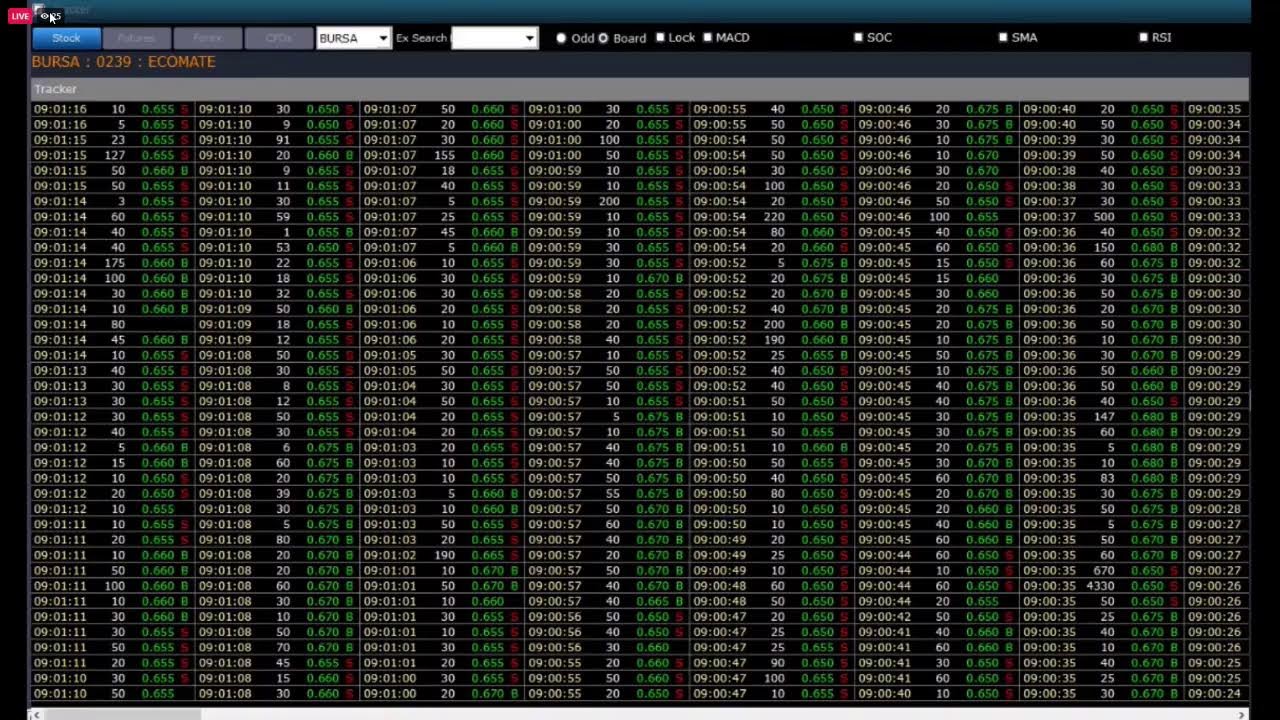The height and width of the screenshot is (720, 1280).
Task: Select the Board radio button
Action: click(603, 38)
